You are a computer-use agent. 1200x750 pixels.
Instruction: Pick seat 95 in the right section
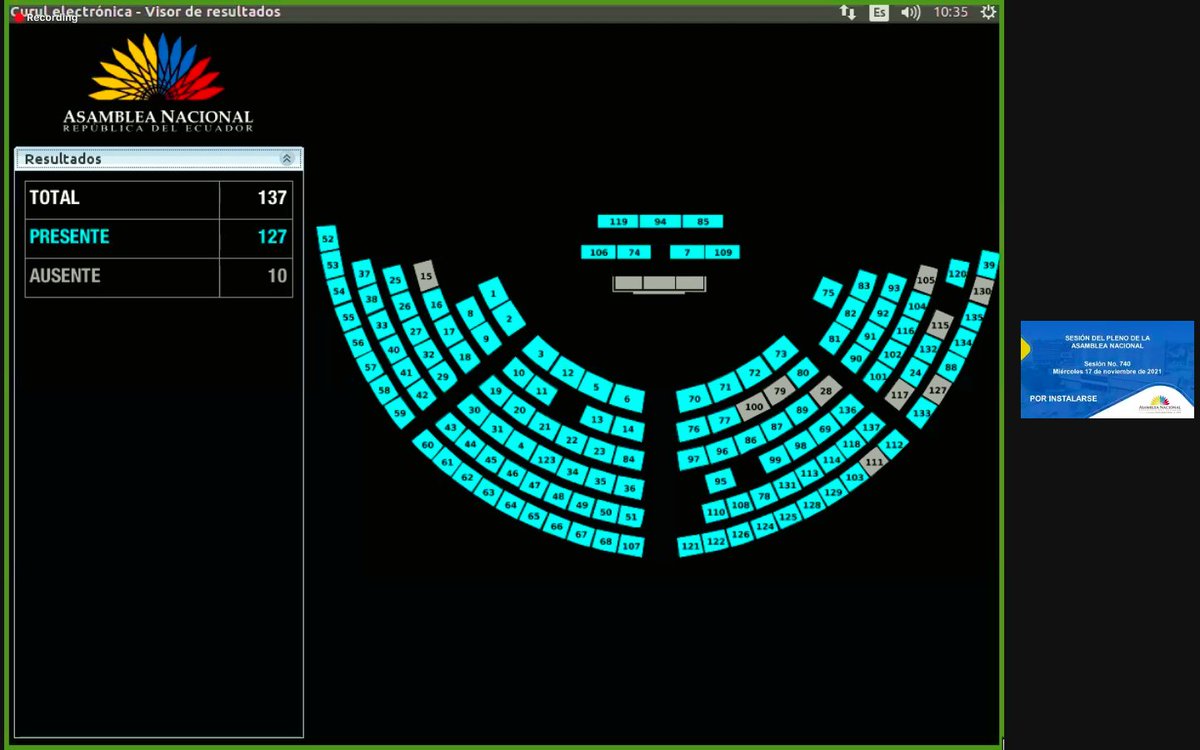(x=720, y=481)
